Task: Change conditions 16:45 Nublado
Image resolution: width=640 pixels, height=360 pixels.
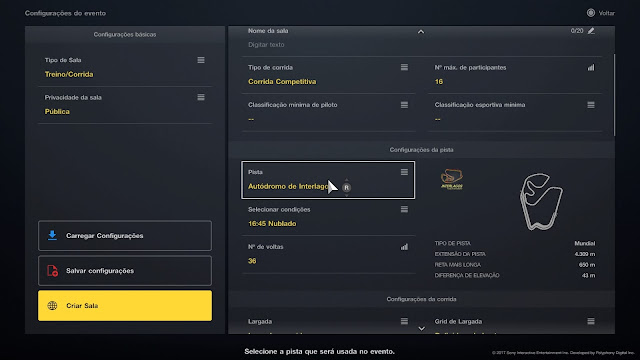Action: pos(328,217)
